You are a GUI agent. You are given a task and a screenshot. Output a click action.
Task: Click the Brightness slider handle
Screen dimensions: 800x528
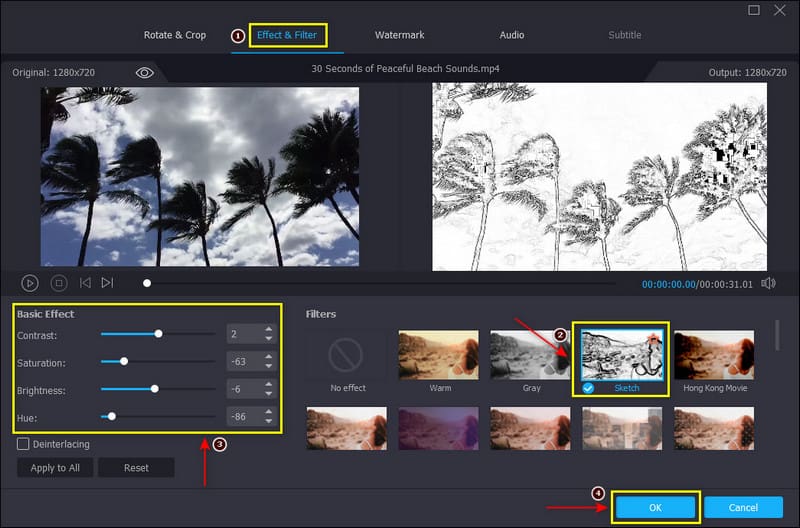click(154, 388)
